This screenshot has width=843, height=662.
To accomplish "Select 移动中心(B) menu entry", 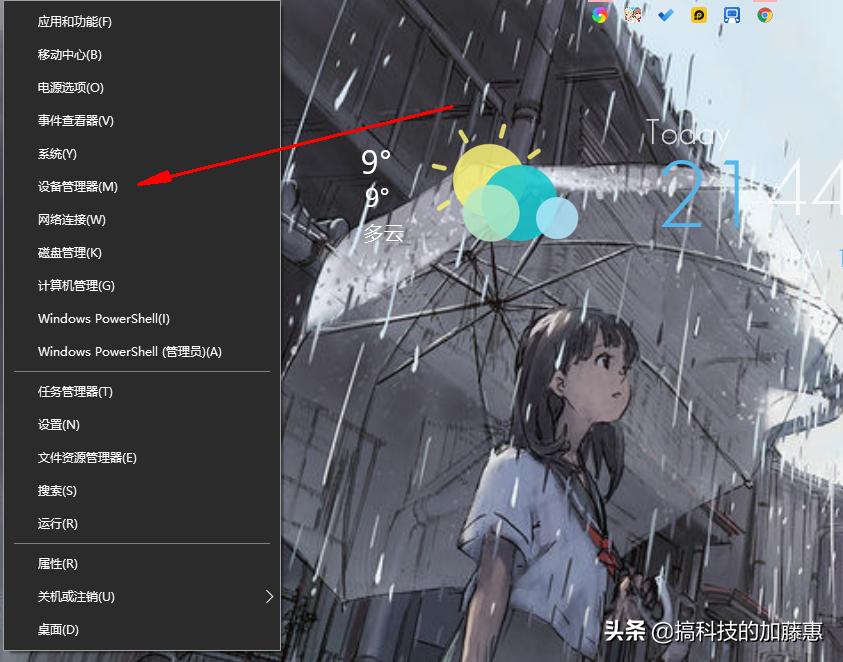I will (x=142, y=55).
